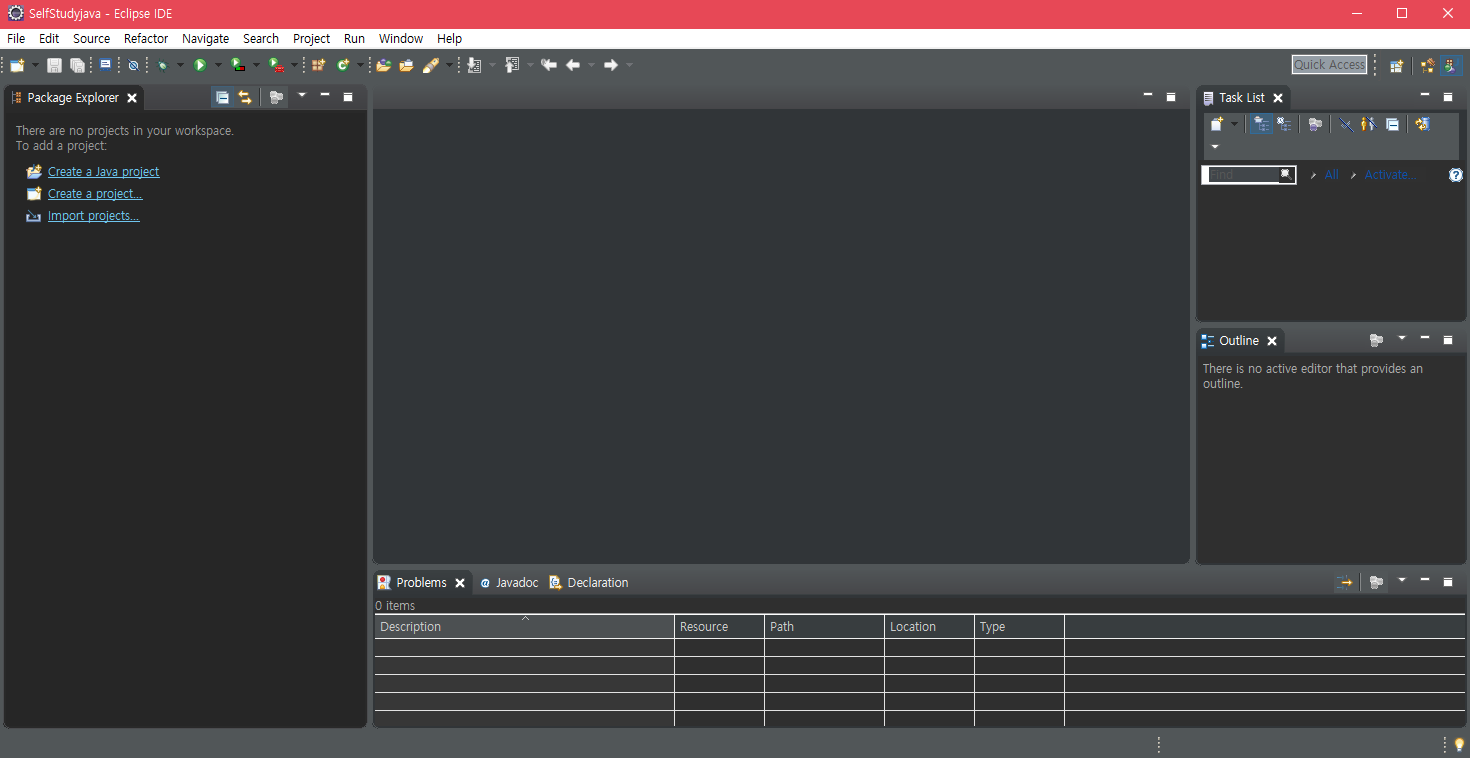The image size is (1470, 758).
Task: Click the green Run button
Action: pyautogui.click(x=200, y=65)
